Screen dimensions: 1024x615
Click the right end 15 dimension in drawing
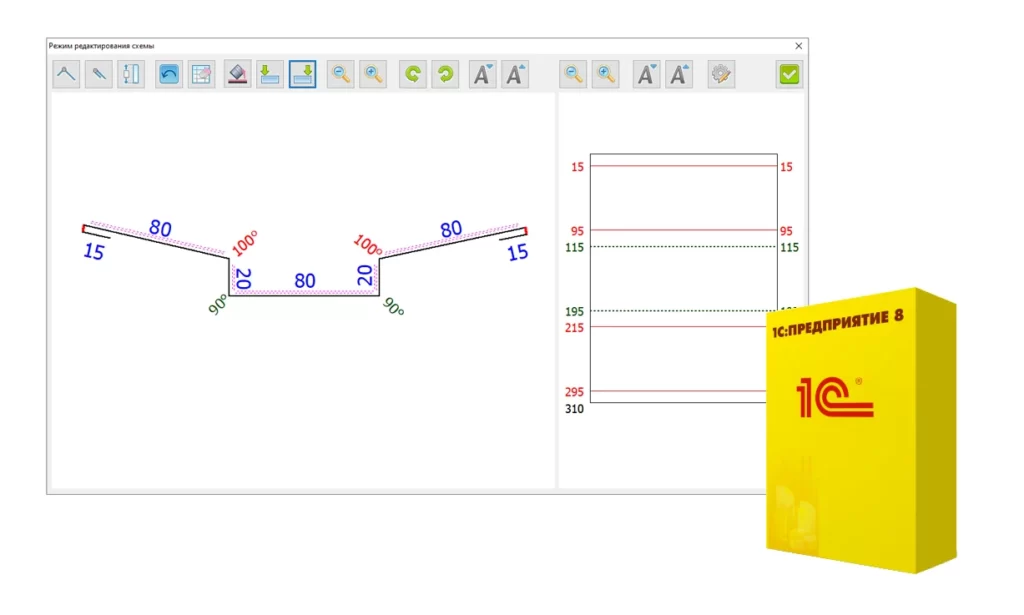tap(517, 252)
